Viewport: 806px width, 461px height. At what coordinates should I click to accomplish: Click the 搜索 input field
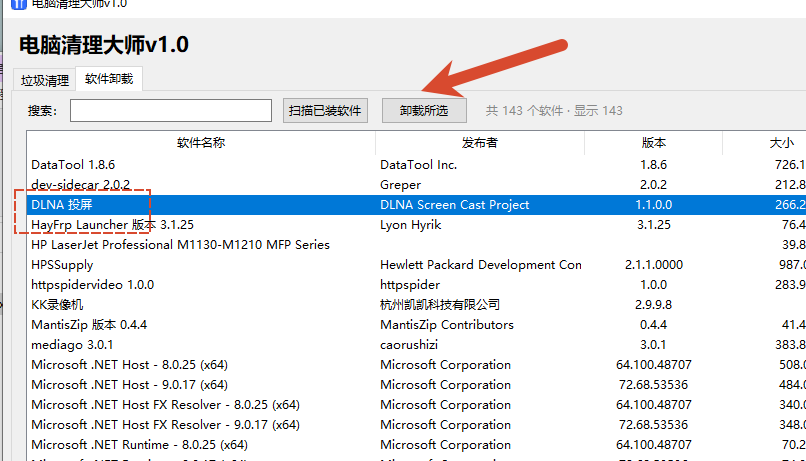[x=171, y=110]
